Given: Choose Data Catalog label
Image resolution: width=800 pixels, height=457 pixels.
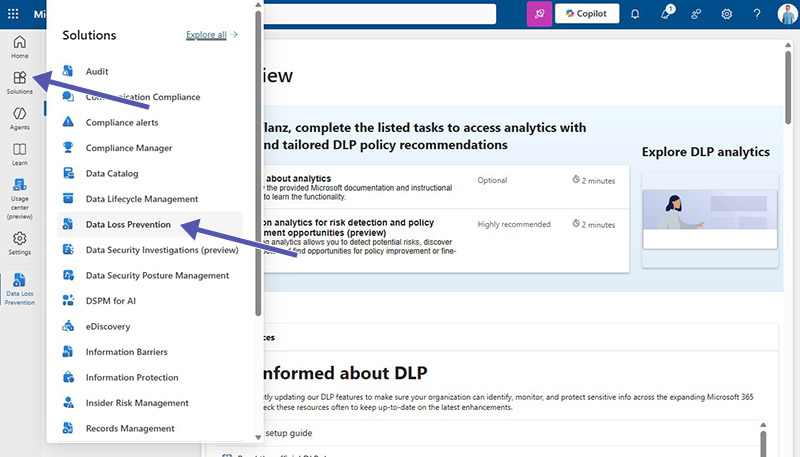Looking at the screenshot, I should click(112, 173).
